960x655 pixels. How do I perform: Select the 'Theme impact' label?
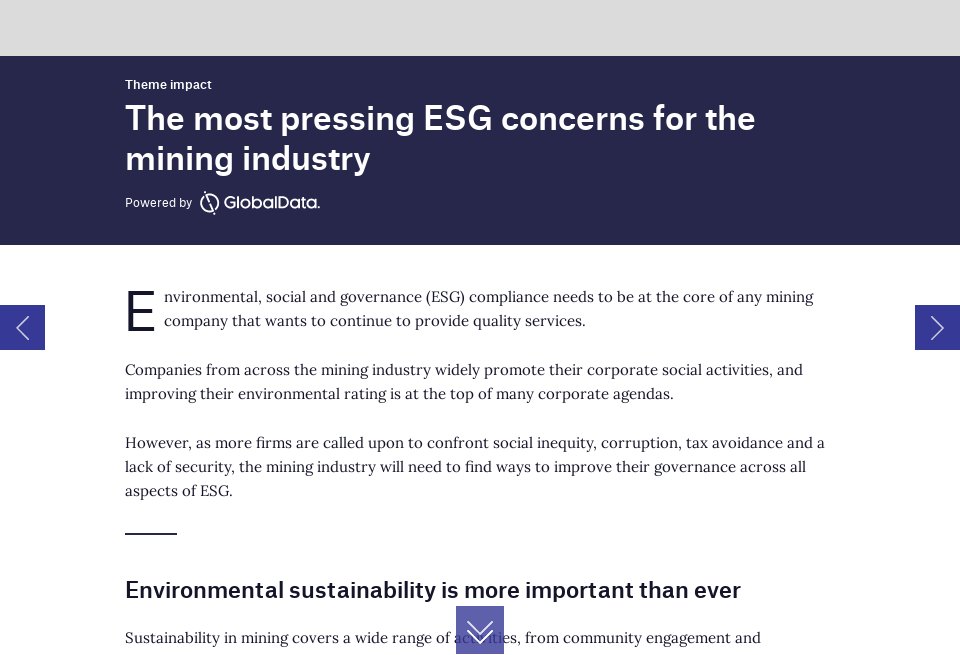[168, 85]
